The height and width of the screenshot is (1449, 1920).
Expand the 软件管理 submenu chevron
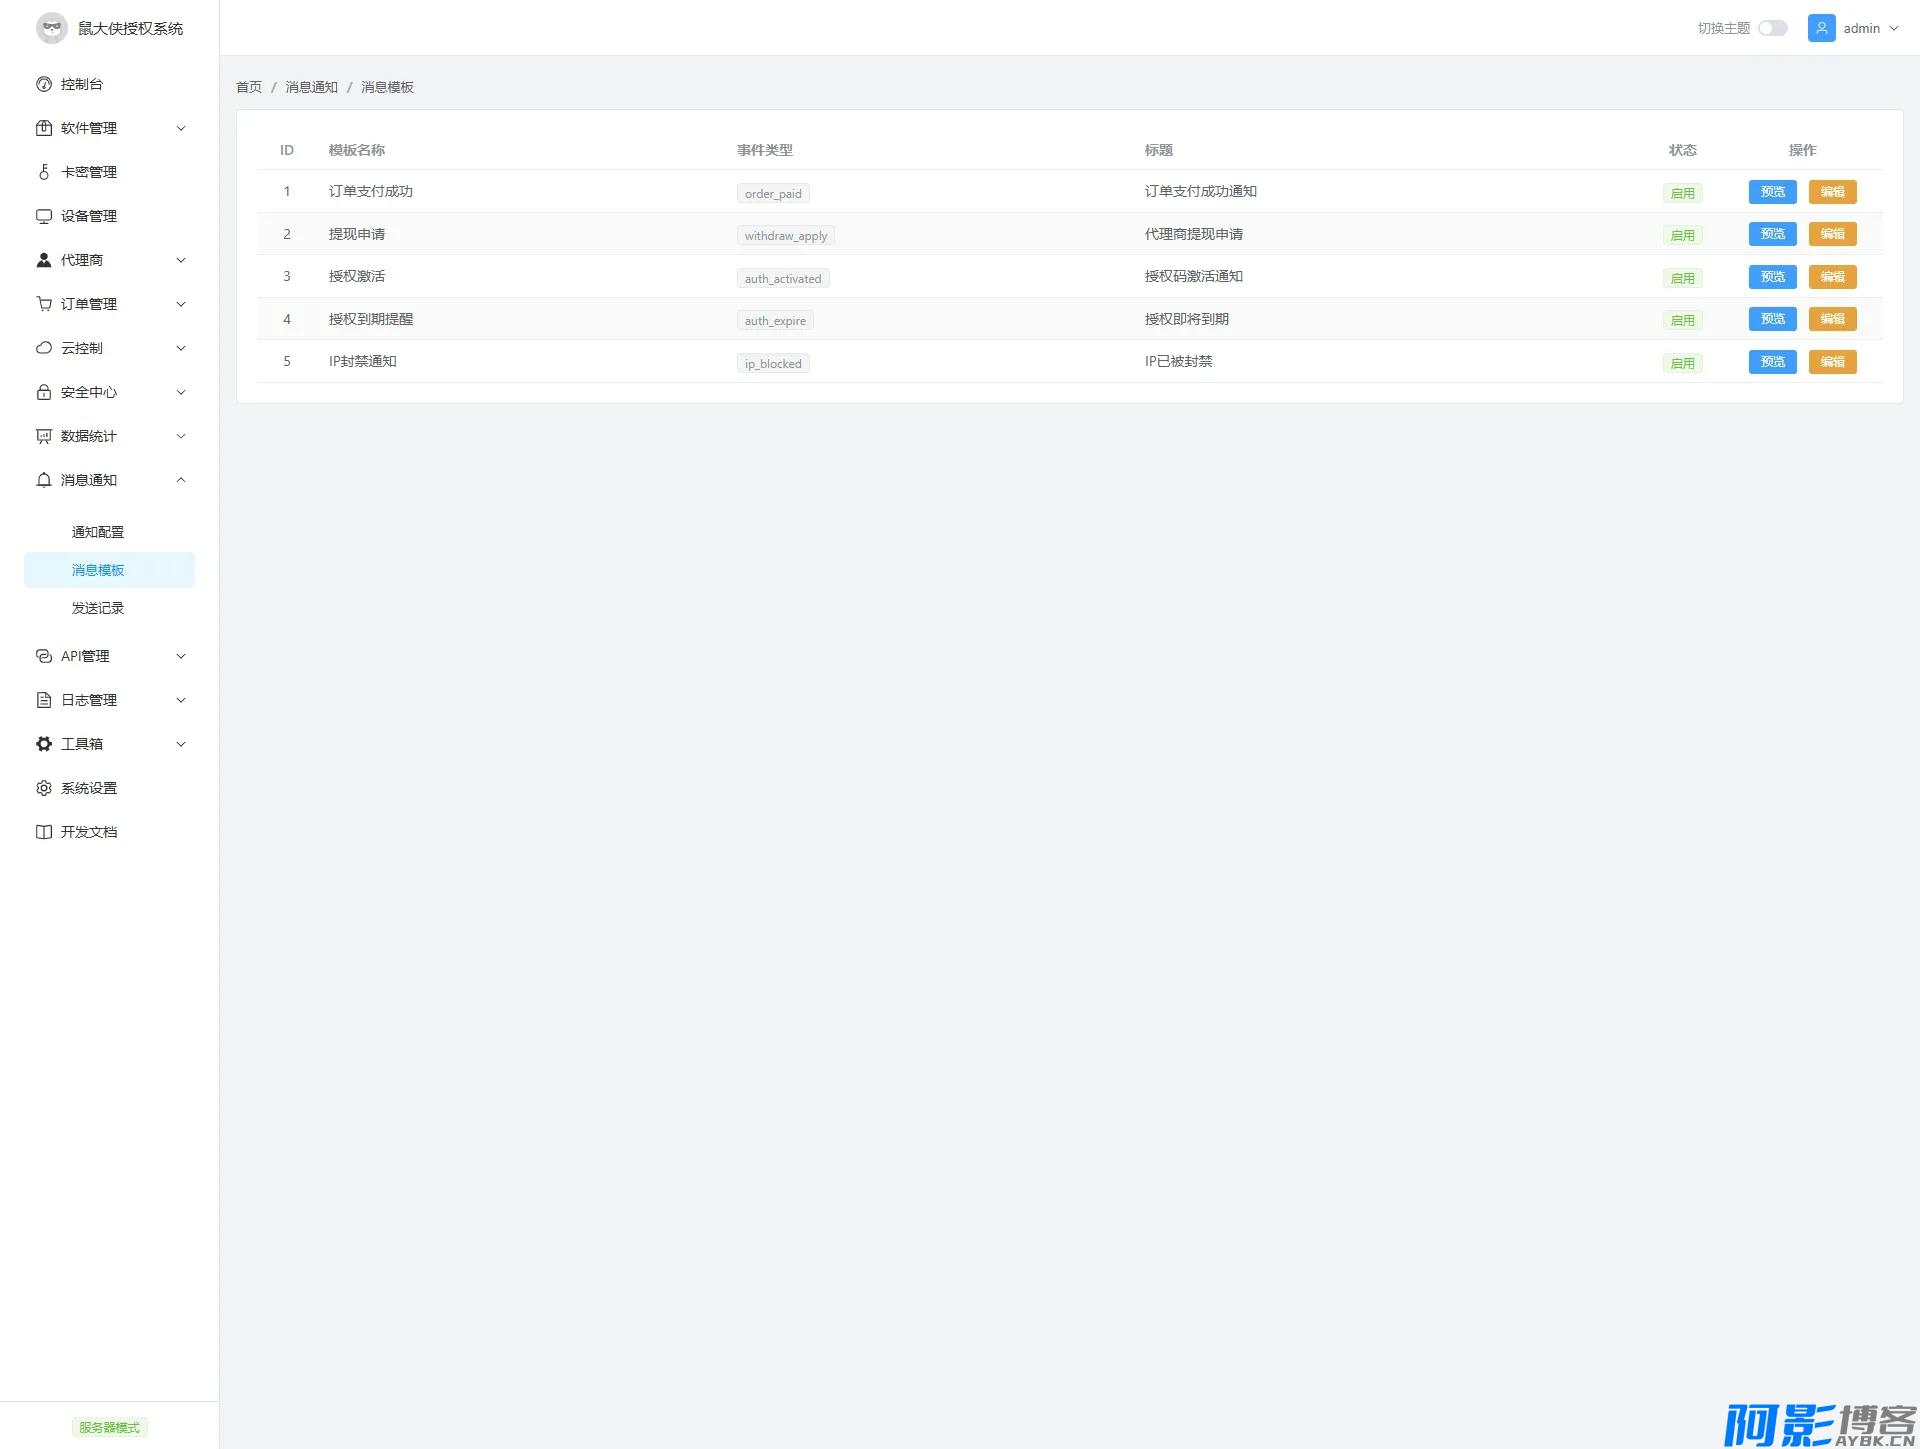[181, 128]
